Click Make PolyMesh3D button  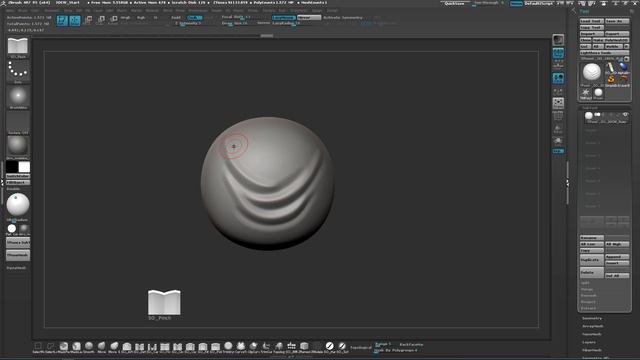tap(611, 40)
